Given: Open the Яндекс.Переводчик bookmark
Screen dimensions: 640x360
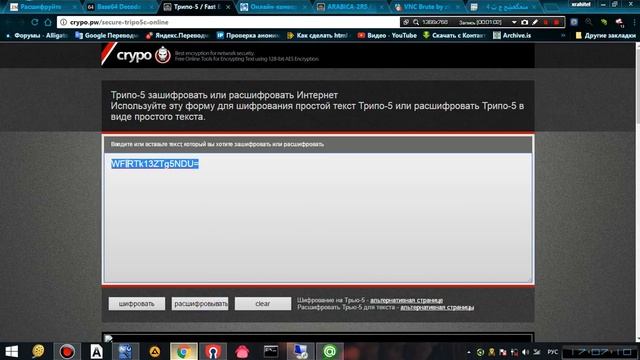Looking at the screenshot, I should click(x=177, y=36).
